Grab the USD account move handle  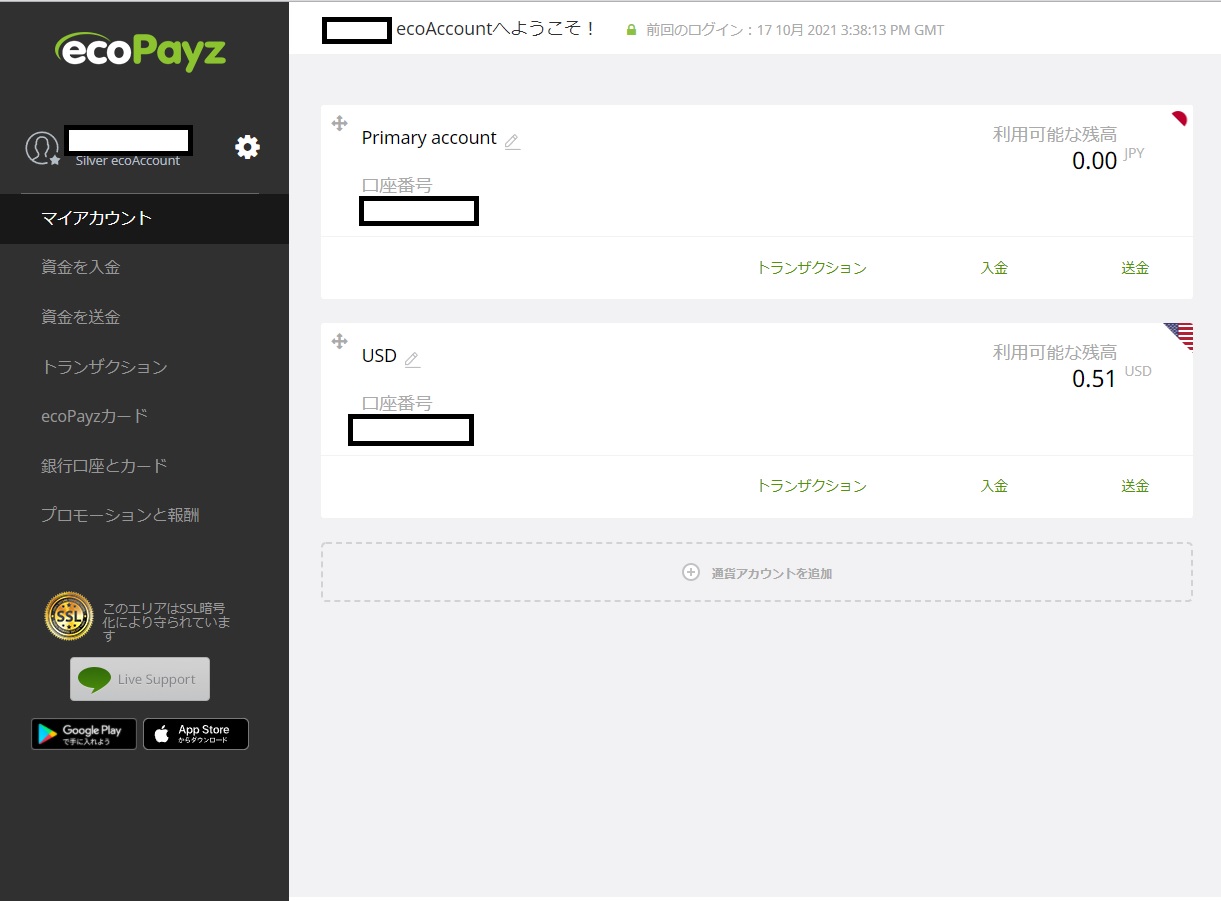[339, 341]
